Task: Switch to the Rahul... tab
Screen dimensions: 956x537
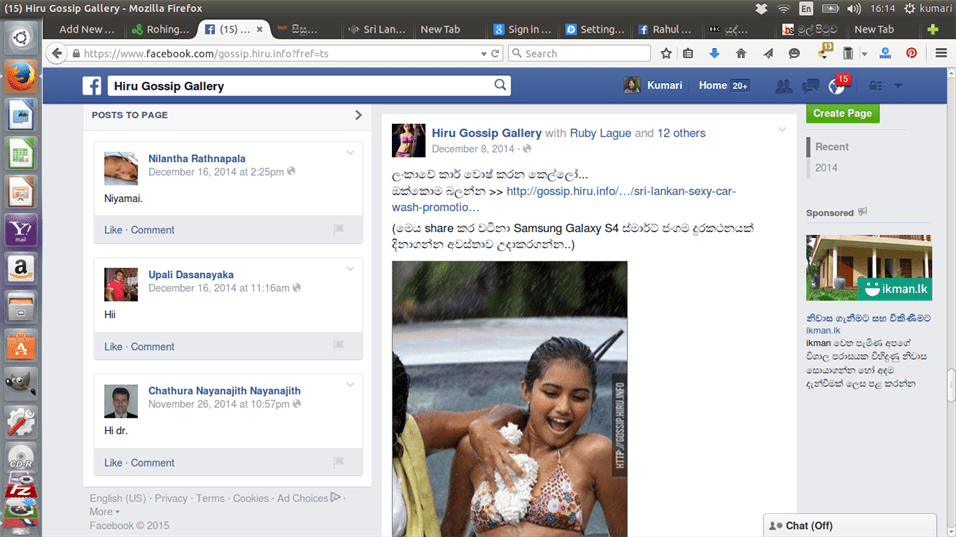Action: coord(665,29)
